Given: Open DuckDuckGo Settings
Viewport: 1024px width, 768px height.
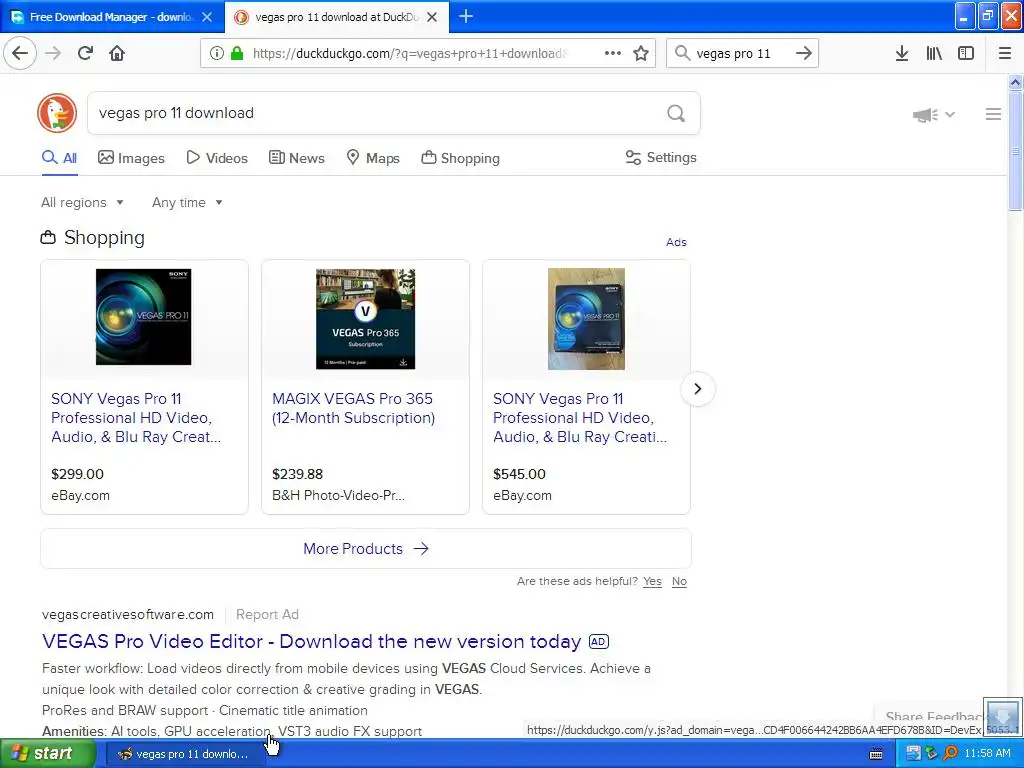Looking at the screenshot, I should [661, 157].
